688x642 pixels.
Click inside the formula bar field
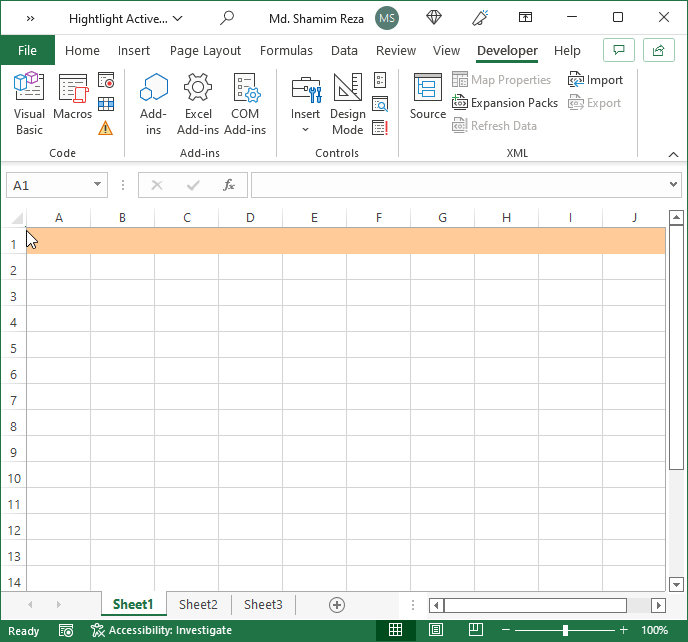tap(460, 185)
